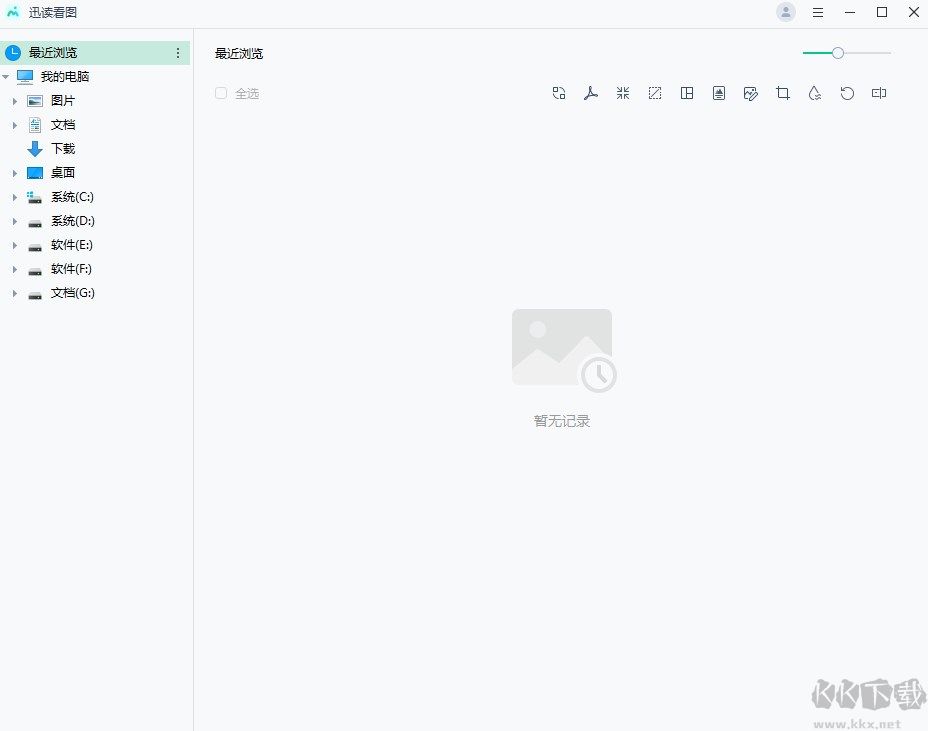Viewport: 928px width, 731px height.
Task: Open the image format conversion tool
Action: pyautogui.click(x=559, y=92)
